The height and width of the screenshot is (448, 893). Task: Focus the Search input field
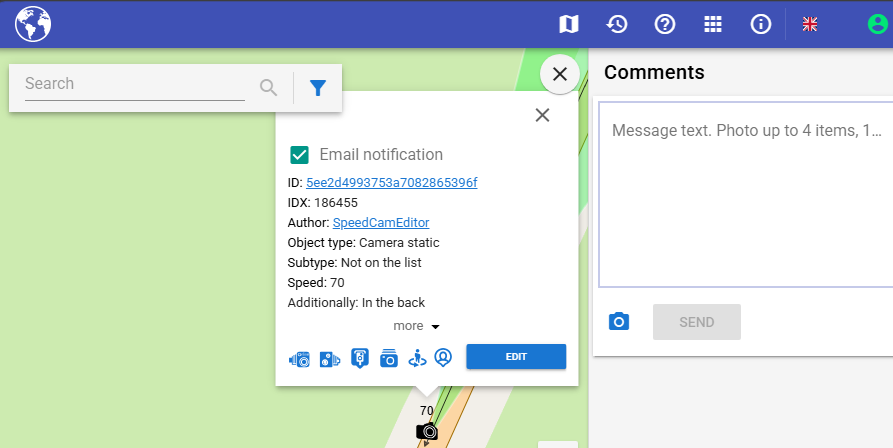tap(135, 84)
